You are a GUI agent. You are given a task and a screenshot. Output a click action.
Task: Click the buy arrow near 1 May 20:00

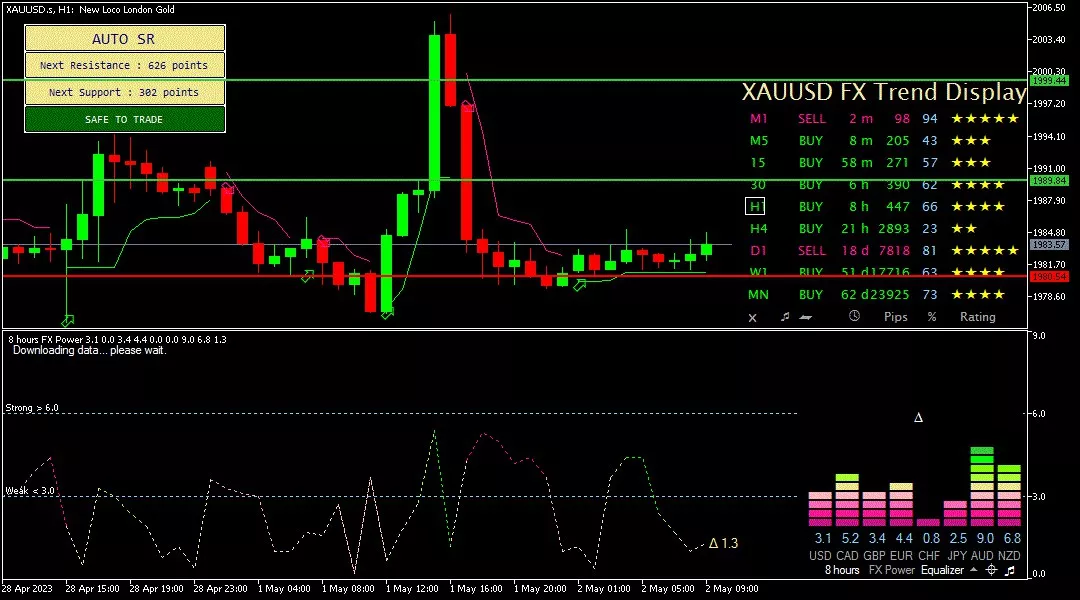coord(580,285)
